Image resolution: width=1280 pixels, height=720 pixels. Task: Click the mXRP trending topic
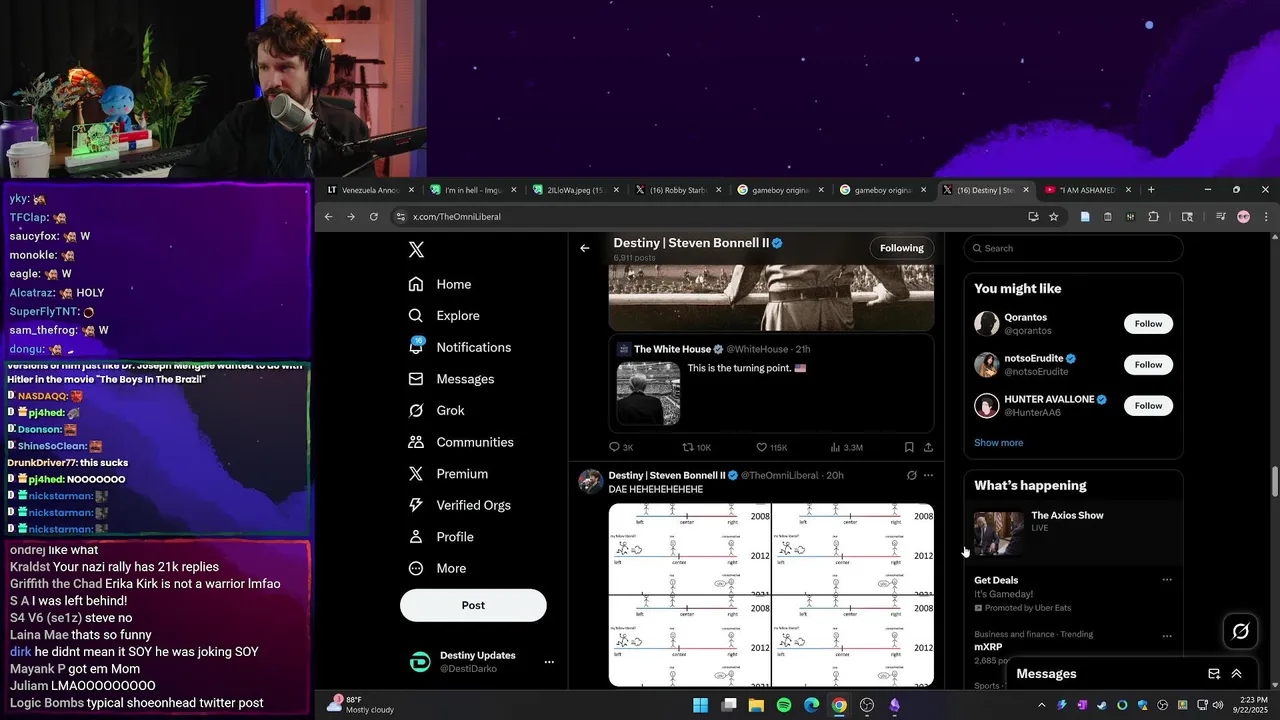click(988, 647)
